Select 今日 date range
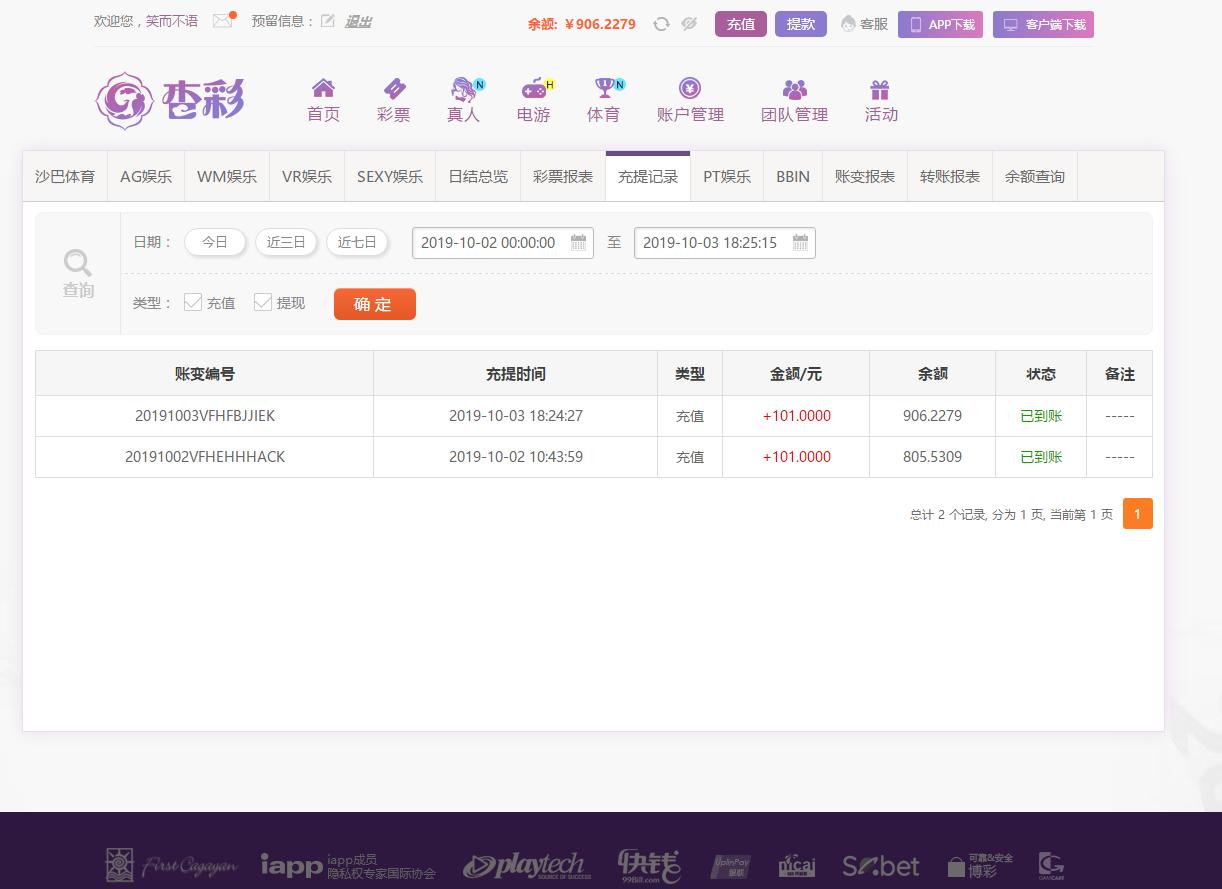The width and height of the screenshot is (1222, 889). 215,242
